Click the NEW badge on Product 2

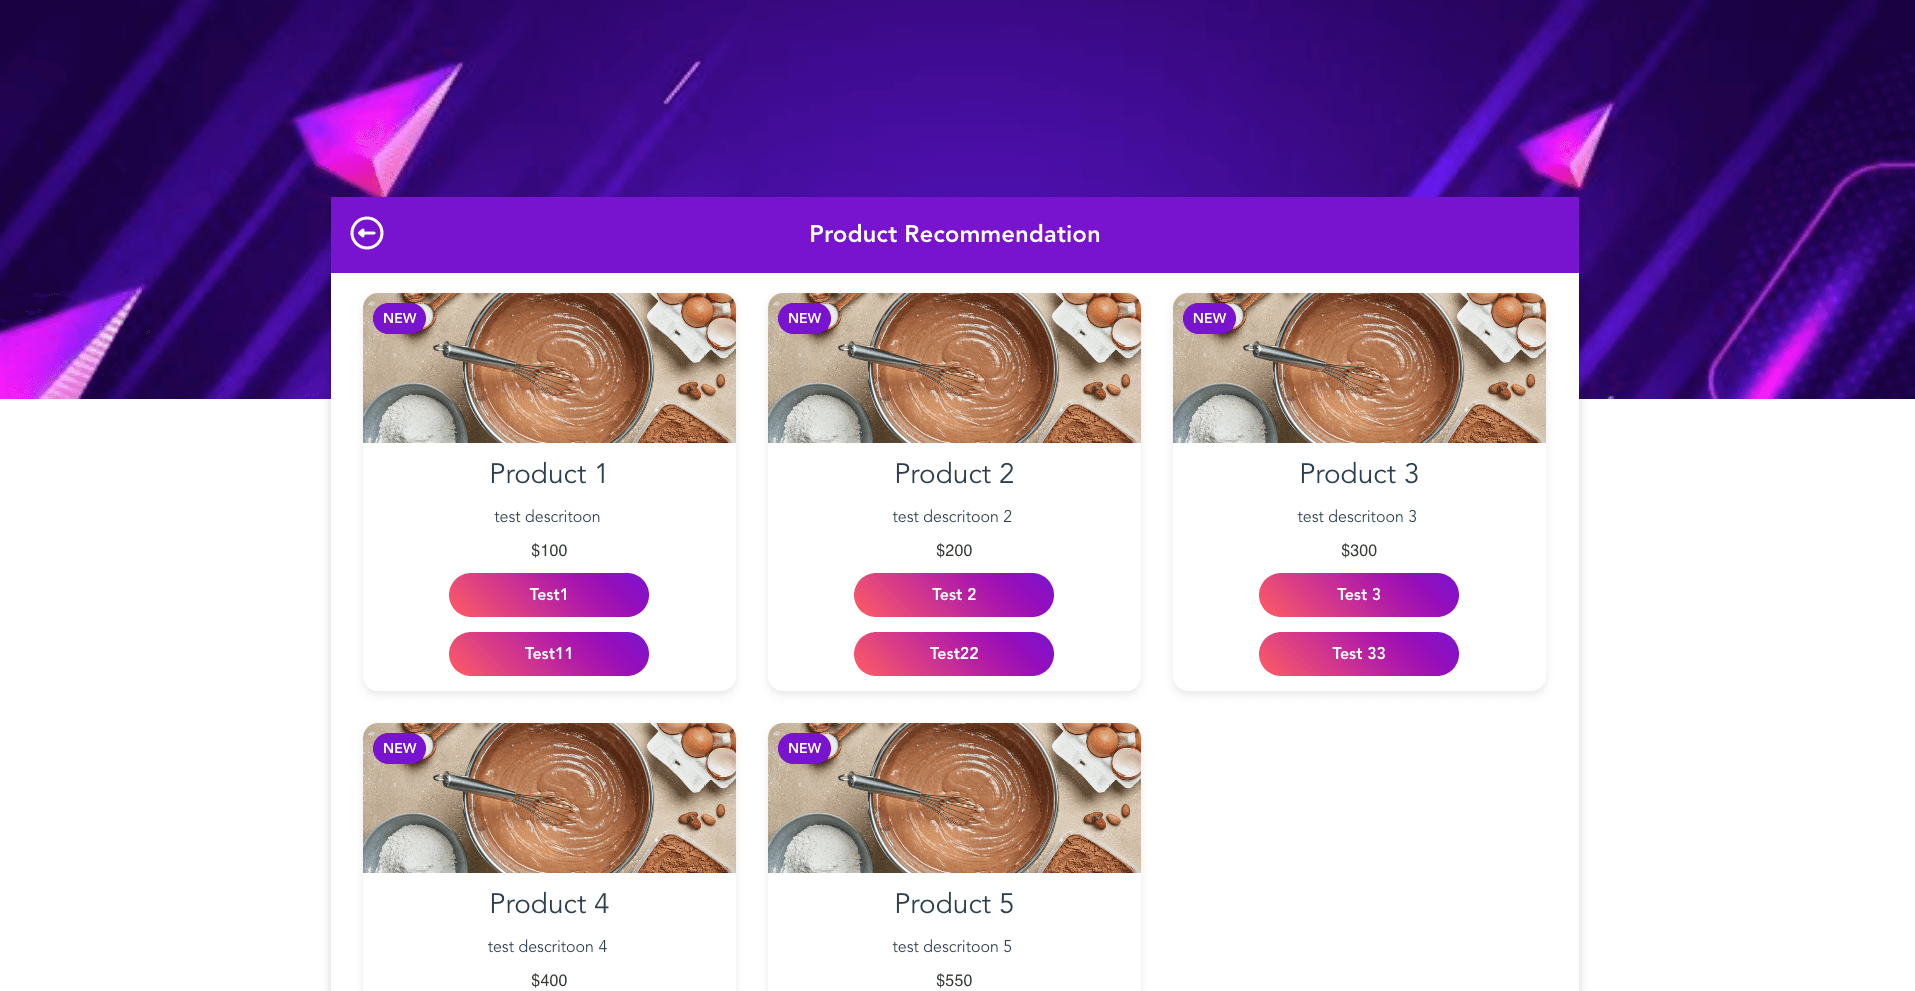click(x=805, y=318)
